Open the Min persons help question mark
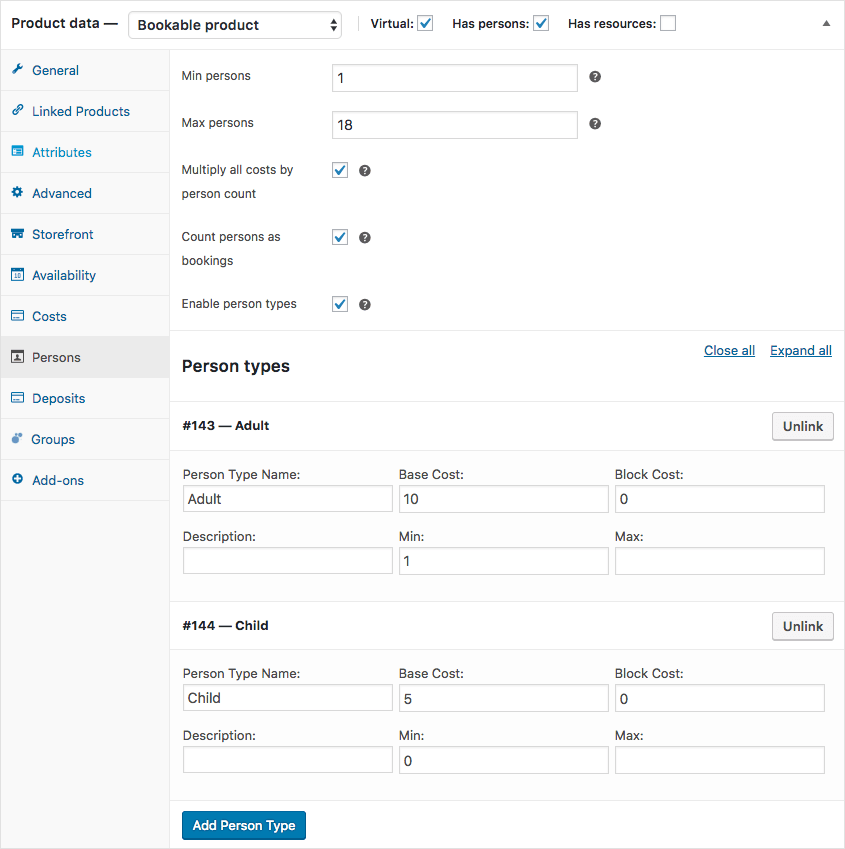The image size is (845, 849). 594,76
